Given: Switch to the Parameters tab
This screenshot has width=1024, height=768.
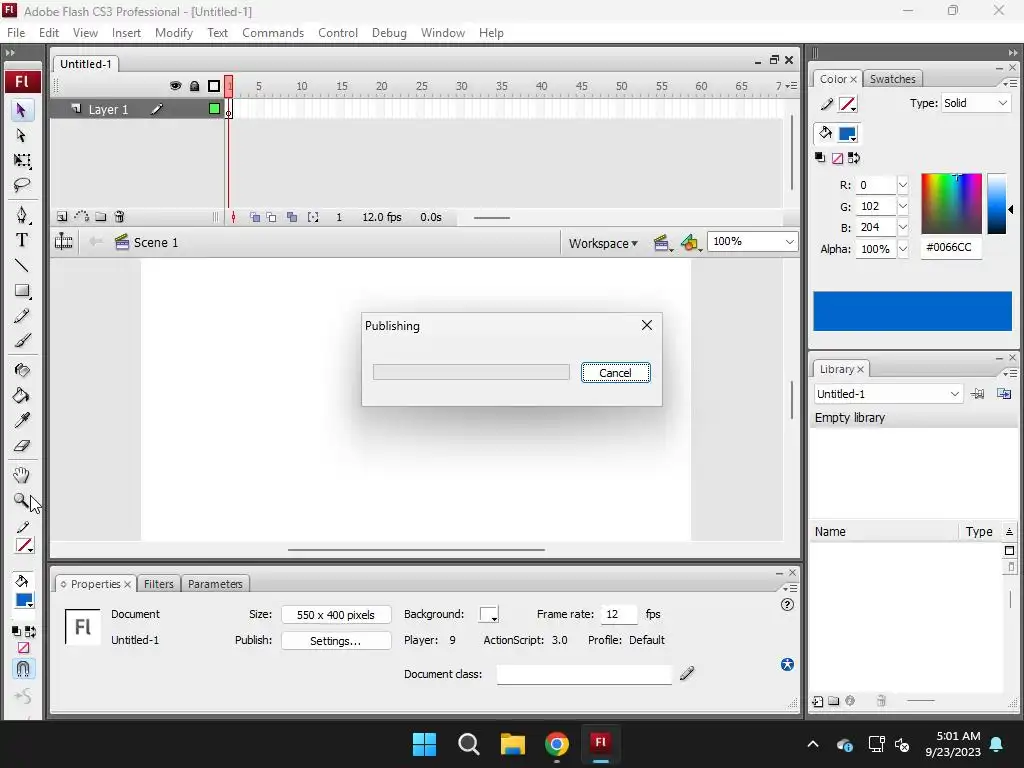Looking at the screenshot, I should tap(215, 584).
